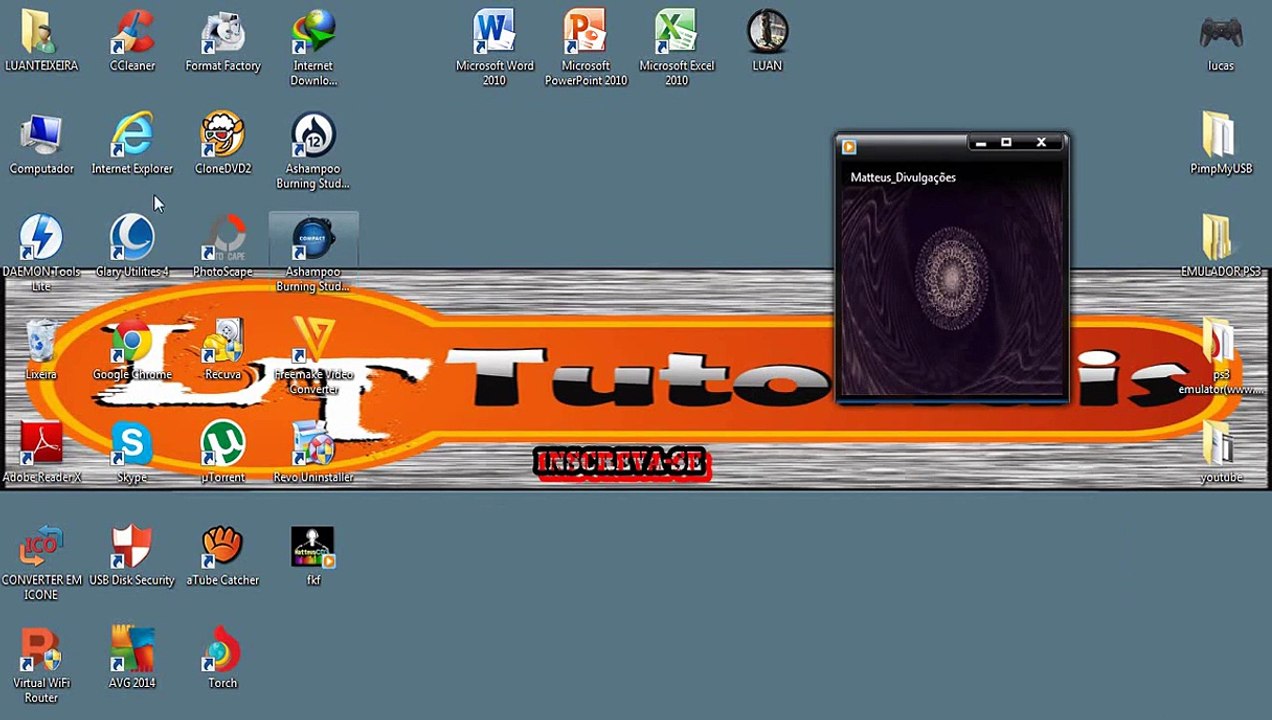Launch Microsoft PowerPoint 2010
Viewport: 1272px width, 720px height.
(586, 47)
